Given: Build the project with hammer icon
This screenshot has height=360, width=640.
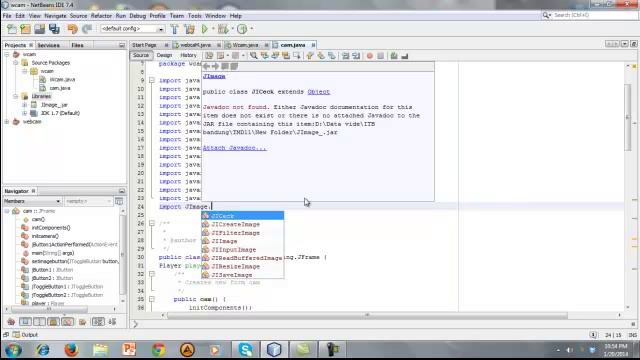Looking at the screenshot, I should point(175,29).
